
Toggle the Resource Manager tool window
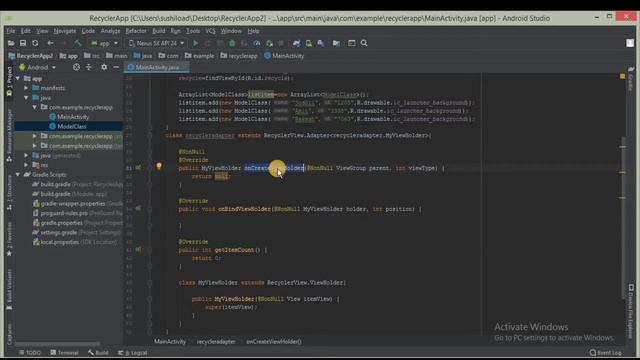coord(9,135)
